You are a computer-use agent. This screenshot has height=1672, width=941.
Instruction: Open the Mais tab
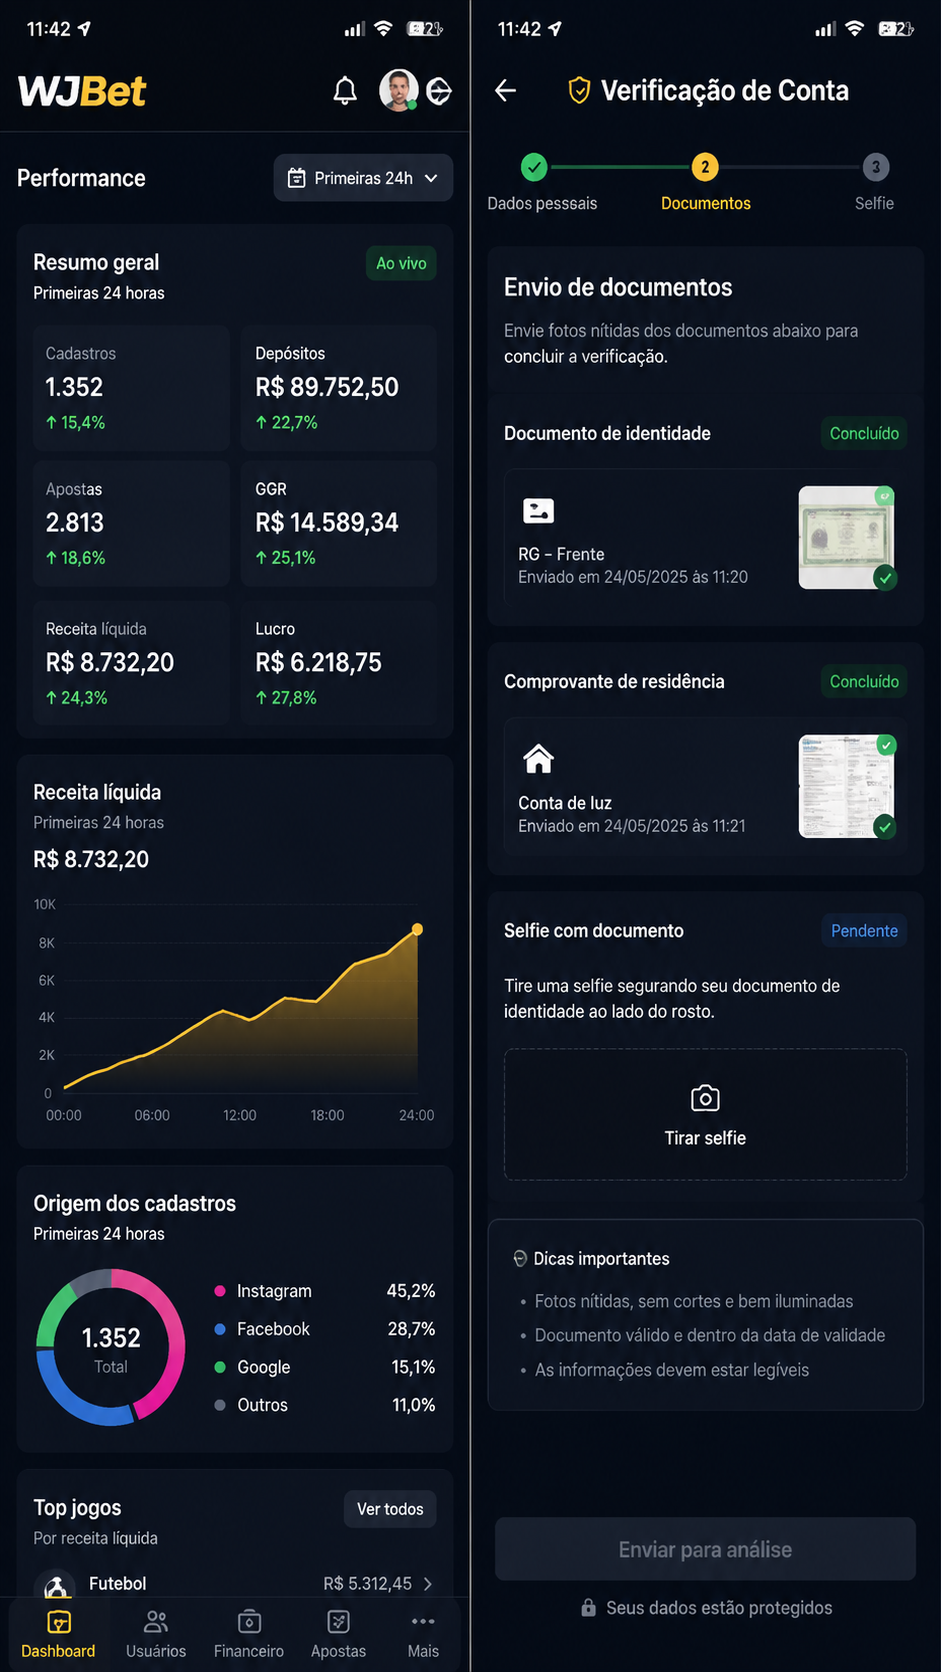click(x=423, y=1634)
